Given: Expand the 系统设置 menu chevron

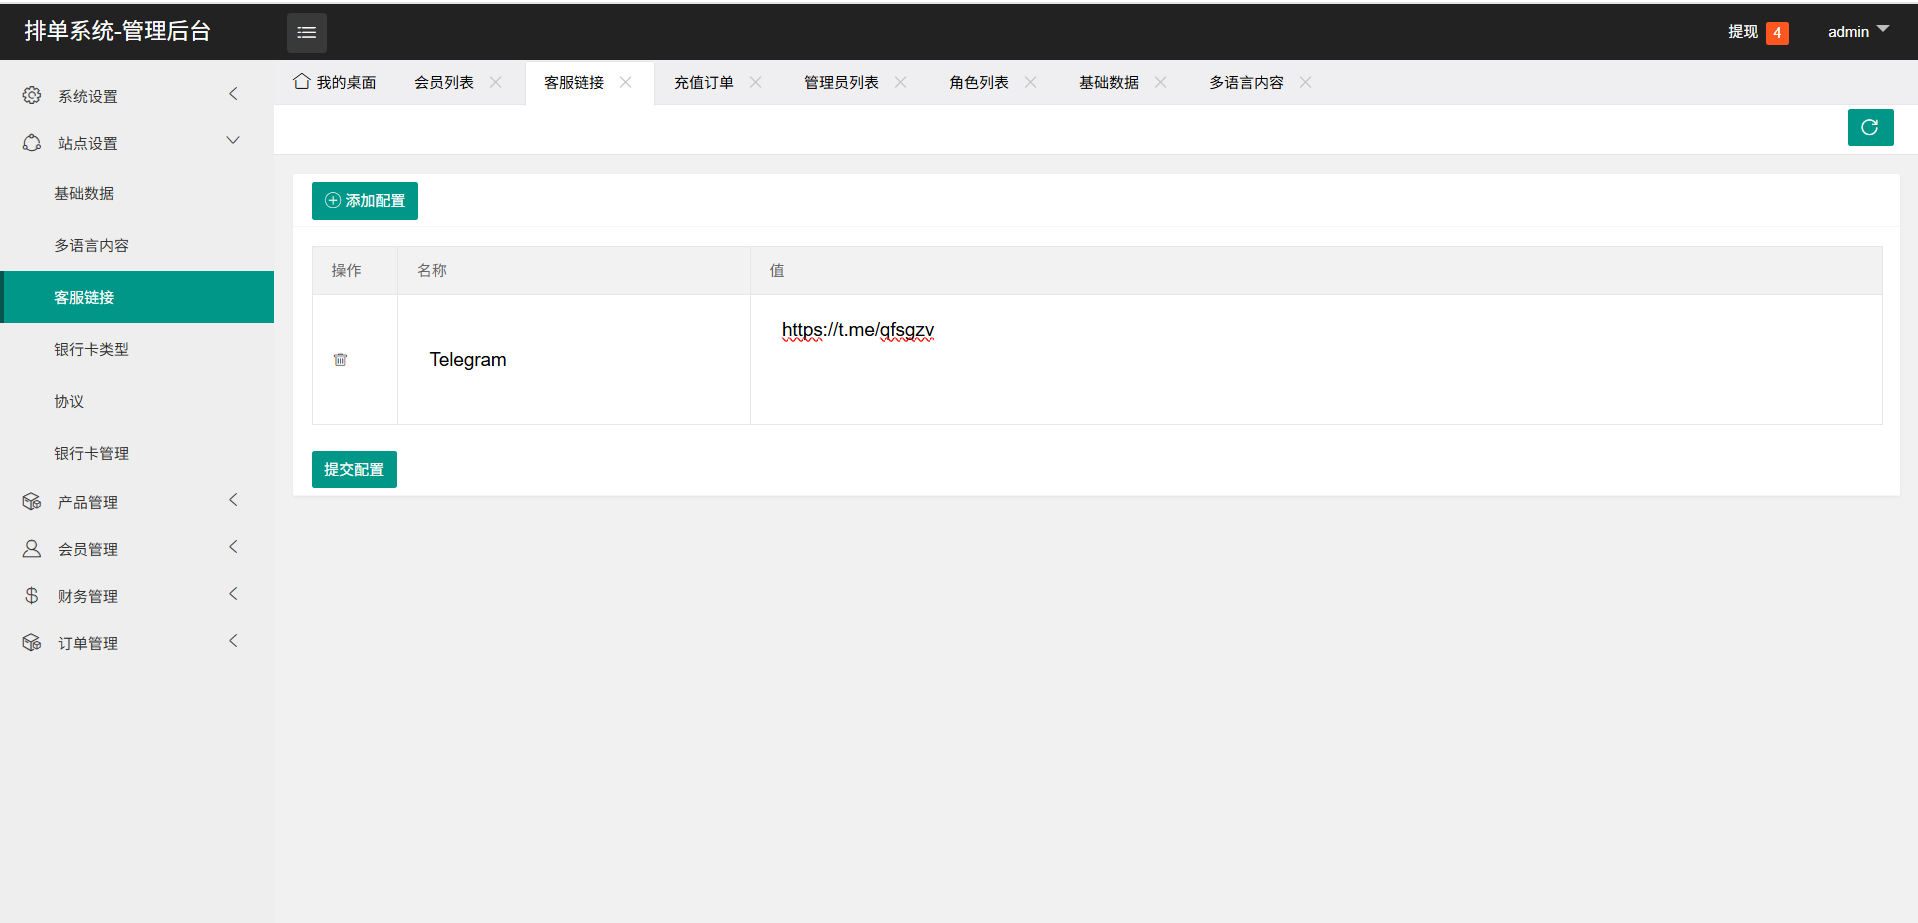Looking at the screenshot, I should click(233, 94).
